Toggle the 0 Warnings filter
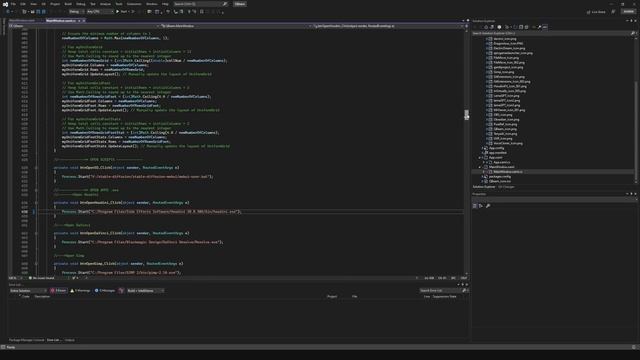The image size is (640, 360). pyautogui.click(x=80, y=291)
